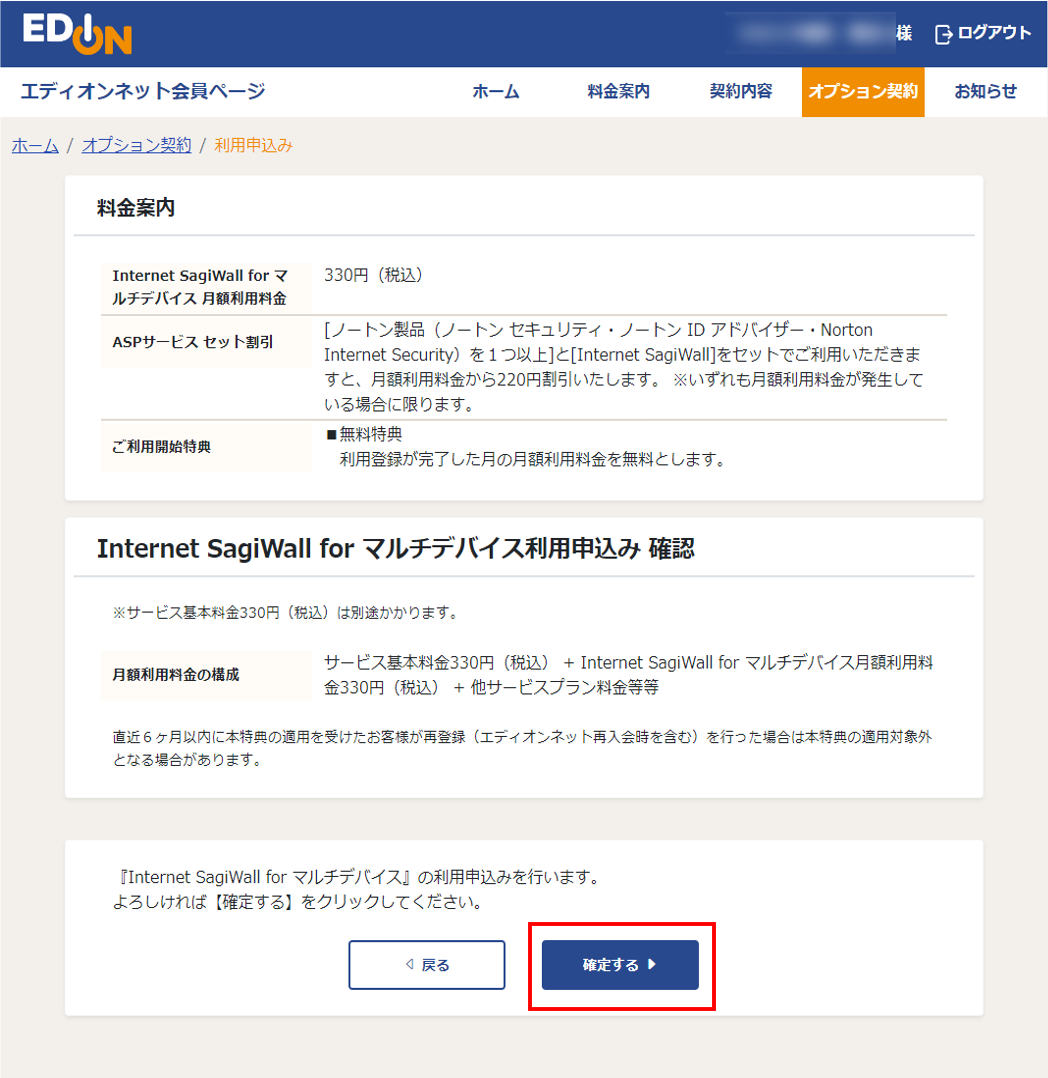Click the 直近６ヶ月以内 disclaimer note
1048x1078 pixels.
point(522,748)
